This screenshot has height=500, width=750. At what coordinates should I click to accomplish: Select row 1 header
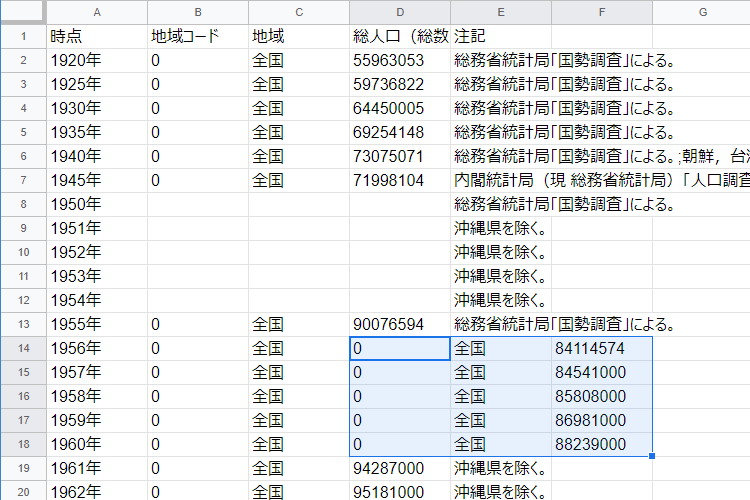(23, 36)
